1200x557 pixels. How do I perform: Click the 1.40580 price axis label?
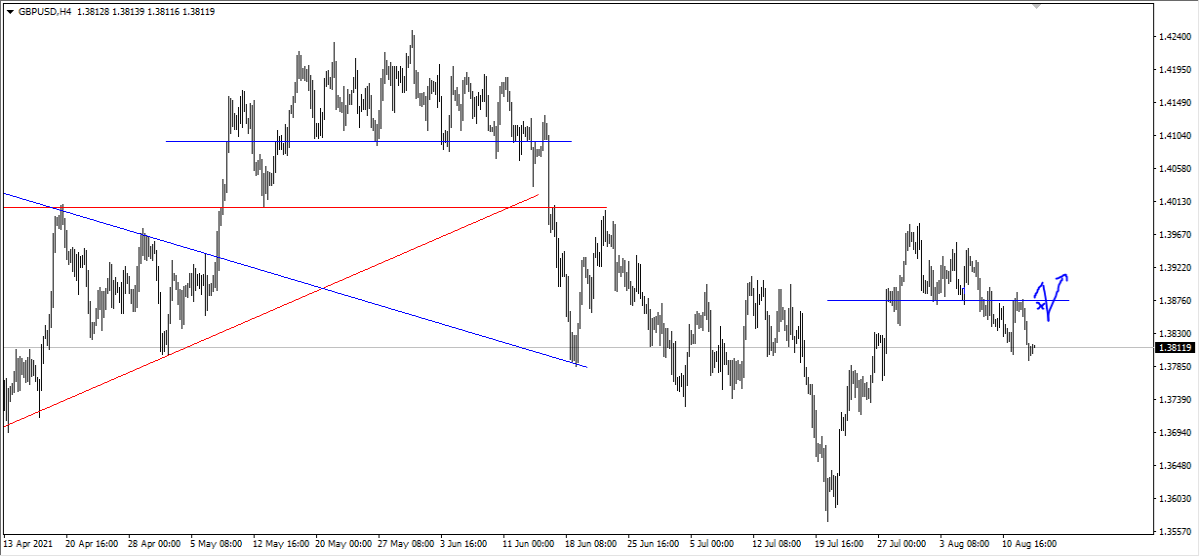(1173, 169)
